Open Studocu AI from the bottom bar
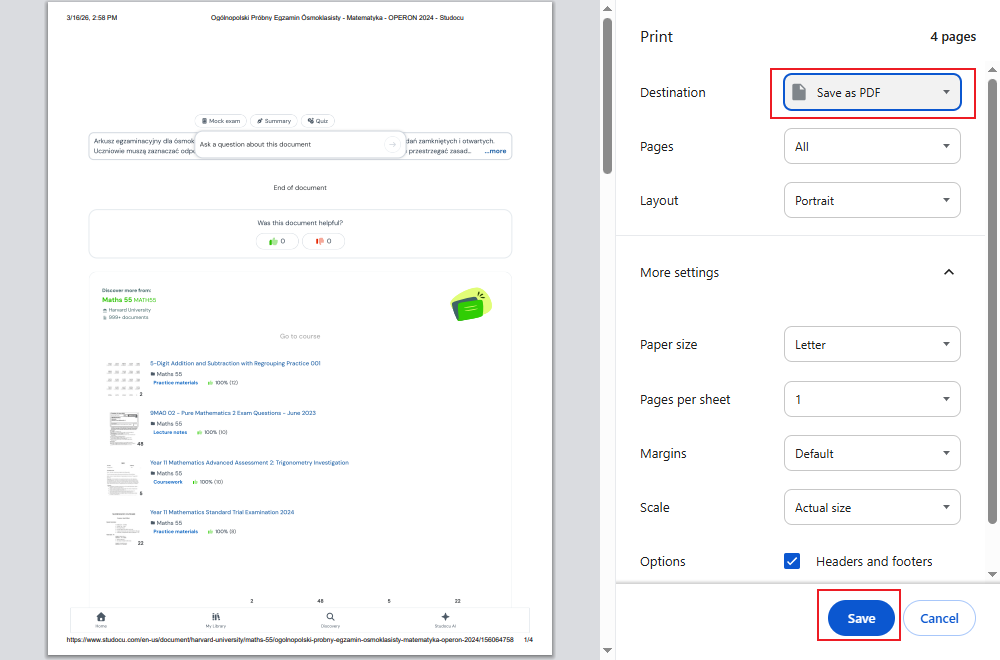Viewport: 1000px width, 660px height. click(x=444, y=617)
